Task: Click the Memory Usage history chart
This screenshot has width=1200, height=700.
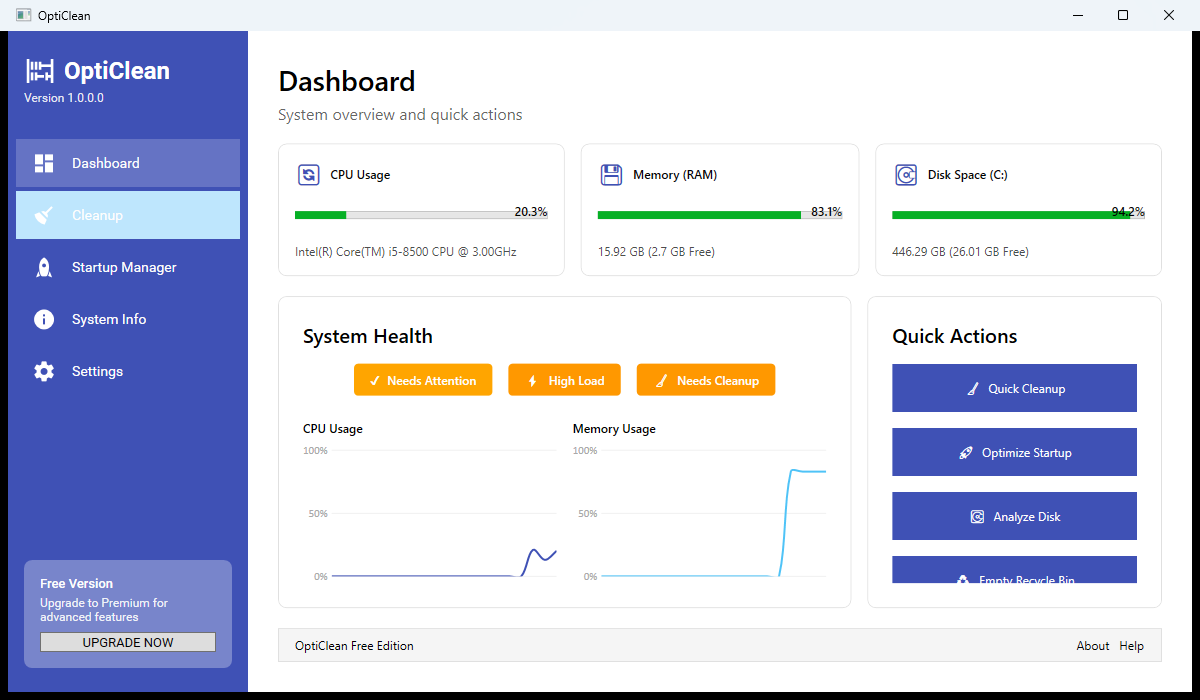Action: [700, 513]
